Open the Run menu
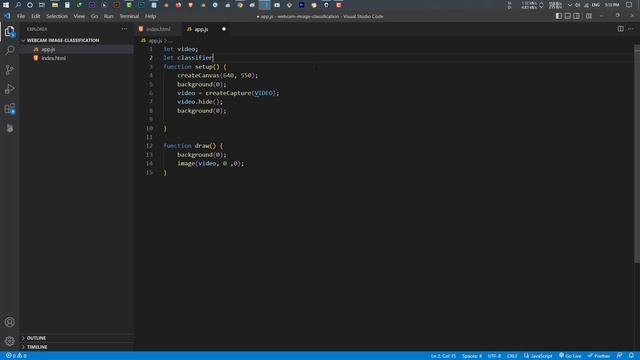640x360 pixels. 108,16
